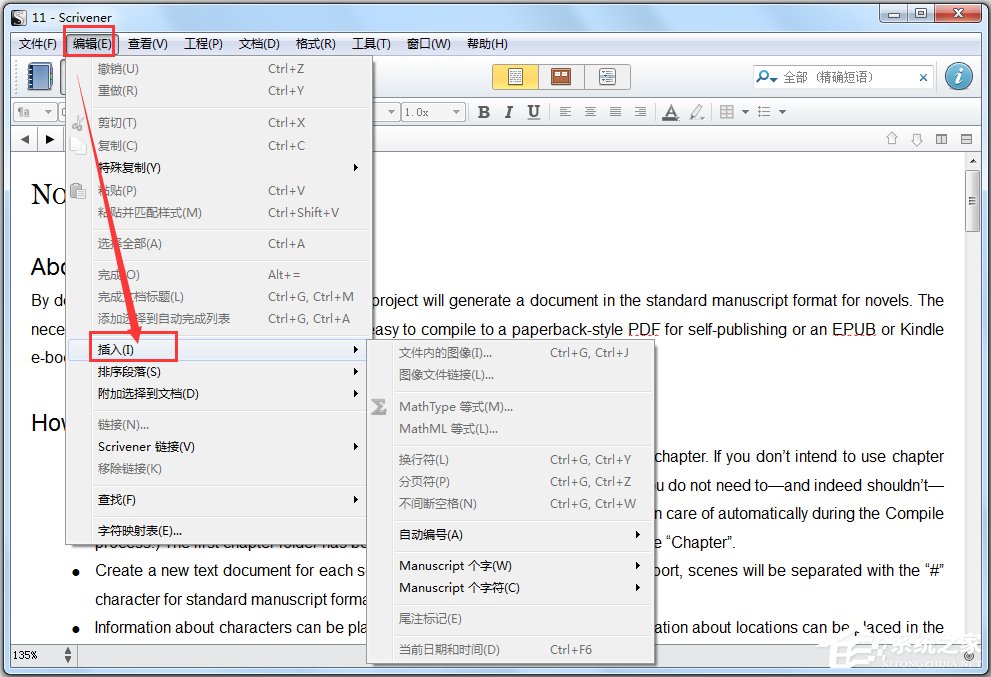
Task: Choose 撤销(U) menu item
Action: pos(218,69)
